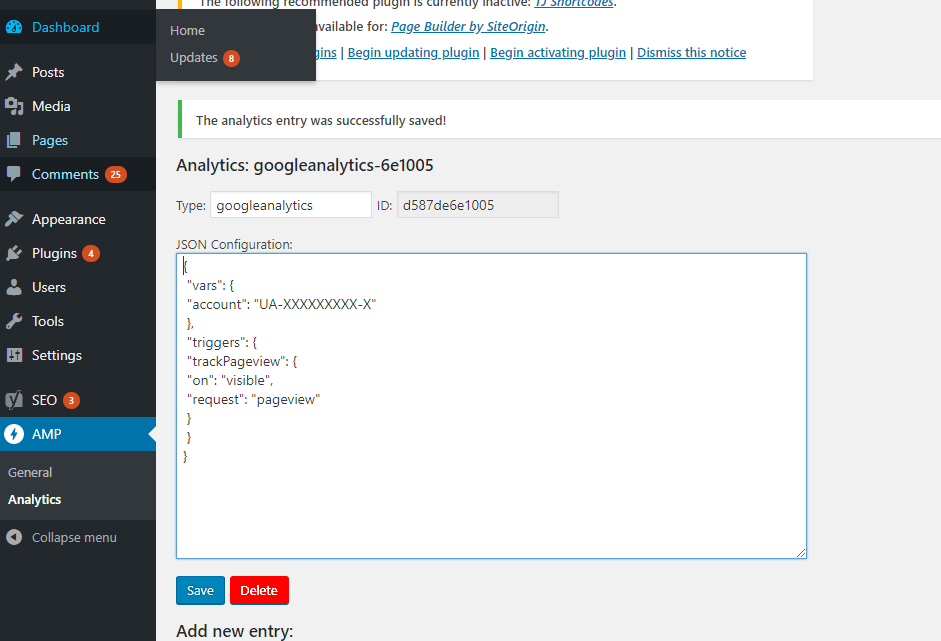Open the Comments menu
Screen dimensions: 941x641
click(78, 174)
